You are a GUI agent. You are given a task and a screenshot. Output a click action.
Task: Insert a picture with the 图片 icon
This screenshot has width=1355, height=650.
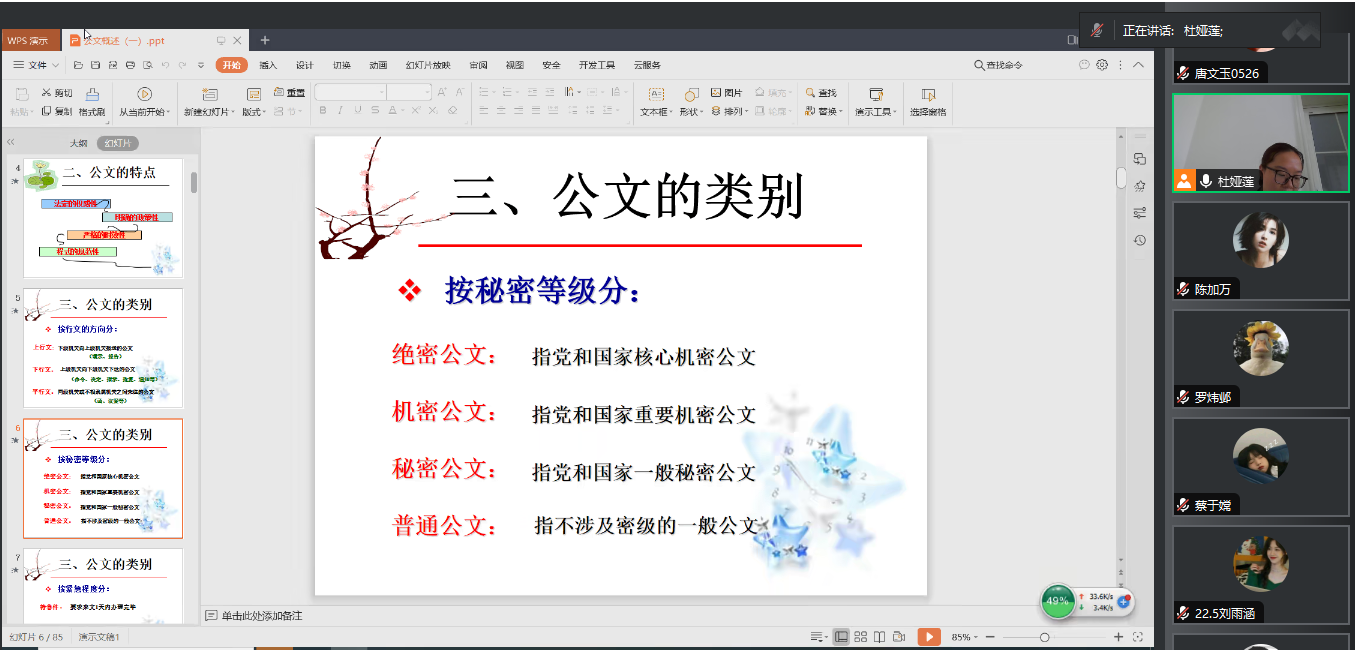pos(726,93)
